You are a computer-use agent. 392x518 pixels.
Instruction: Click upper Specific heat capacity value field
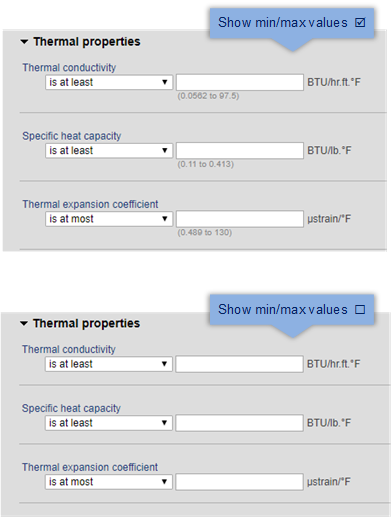tap(240, 151)
